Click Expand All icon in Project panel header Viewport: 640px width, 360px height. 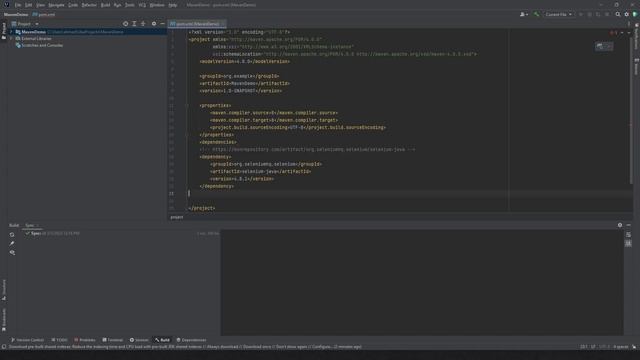coord(134,24)
